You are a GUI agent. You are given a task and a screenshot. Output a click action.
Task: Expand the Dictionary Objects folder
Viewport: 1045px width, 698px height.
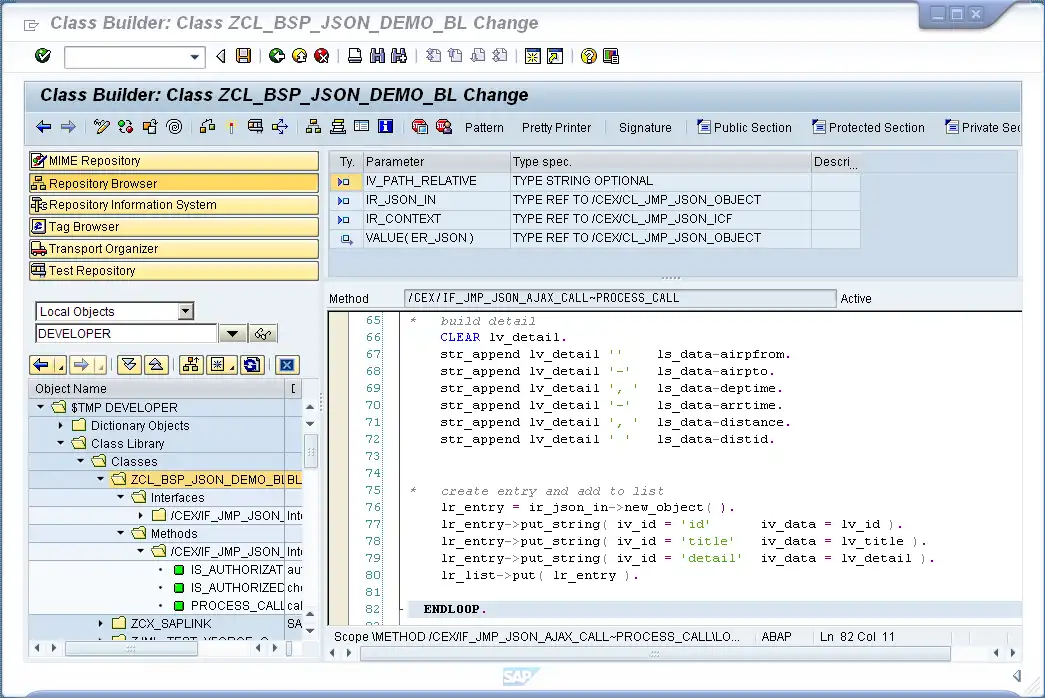point(61,425)
